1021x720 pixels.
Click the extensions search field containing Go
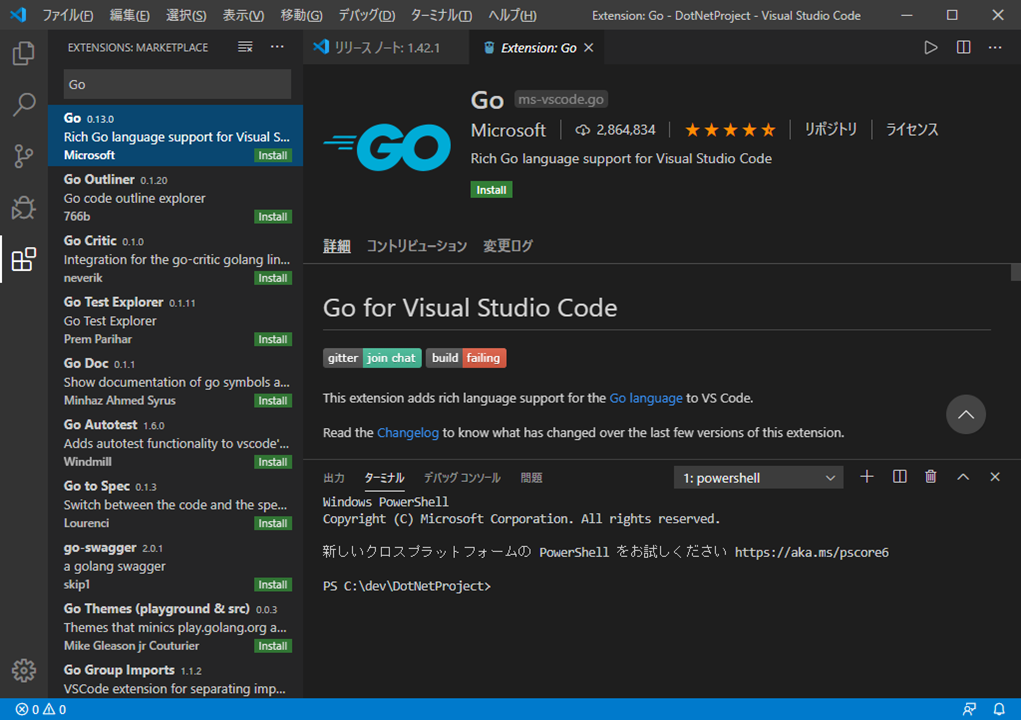pos(177,84)
